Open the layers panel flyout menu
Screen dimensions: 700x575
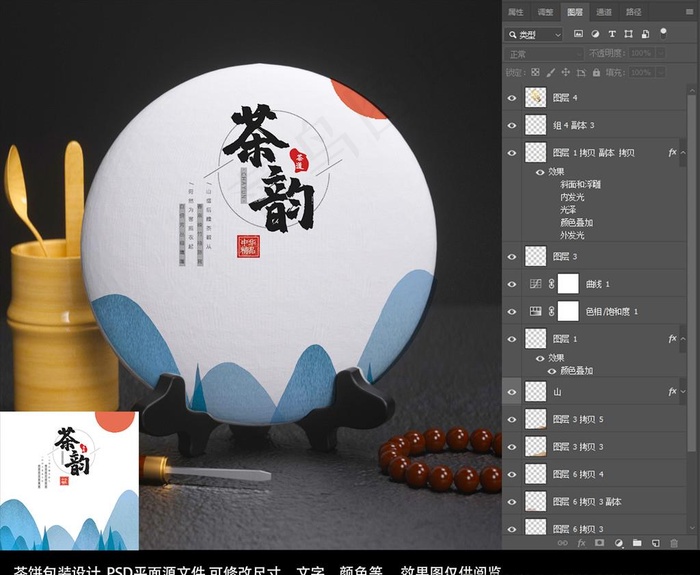click(x=690, y=12)
